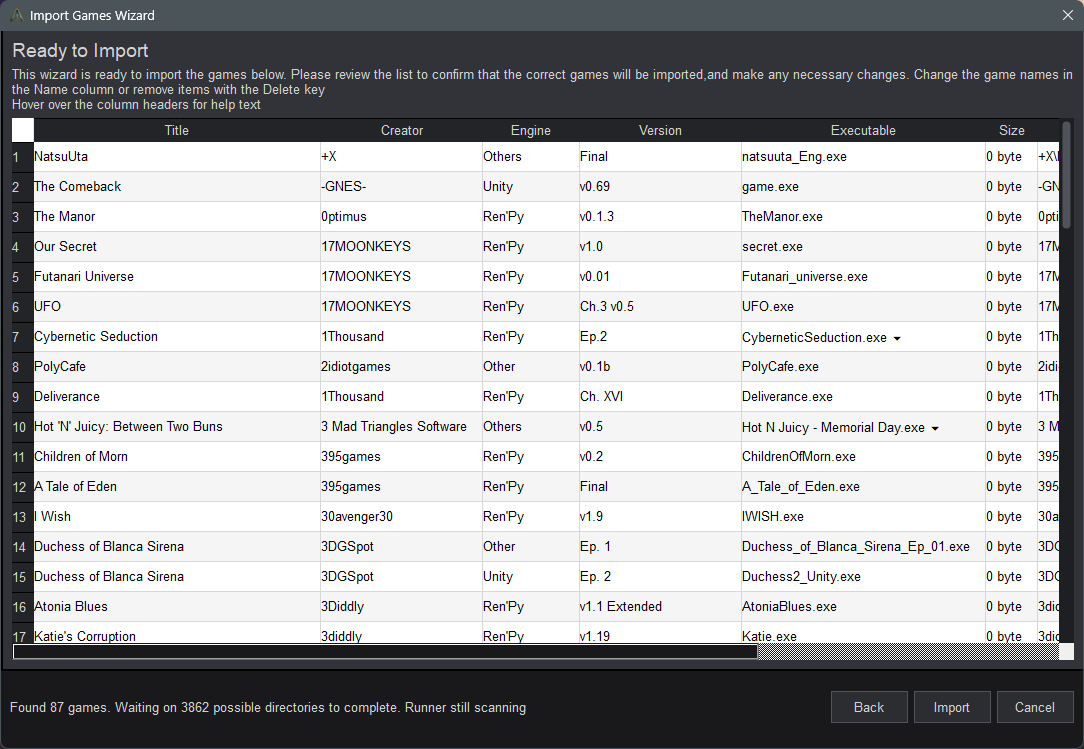Select row header number 1
Screen dimensions: 1084x749
(23, 157)
